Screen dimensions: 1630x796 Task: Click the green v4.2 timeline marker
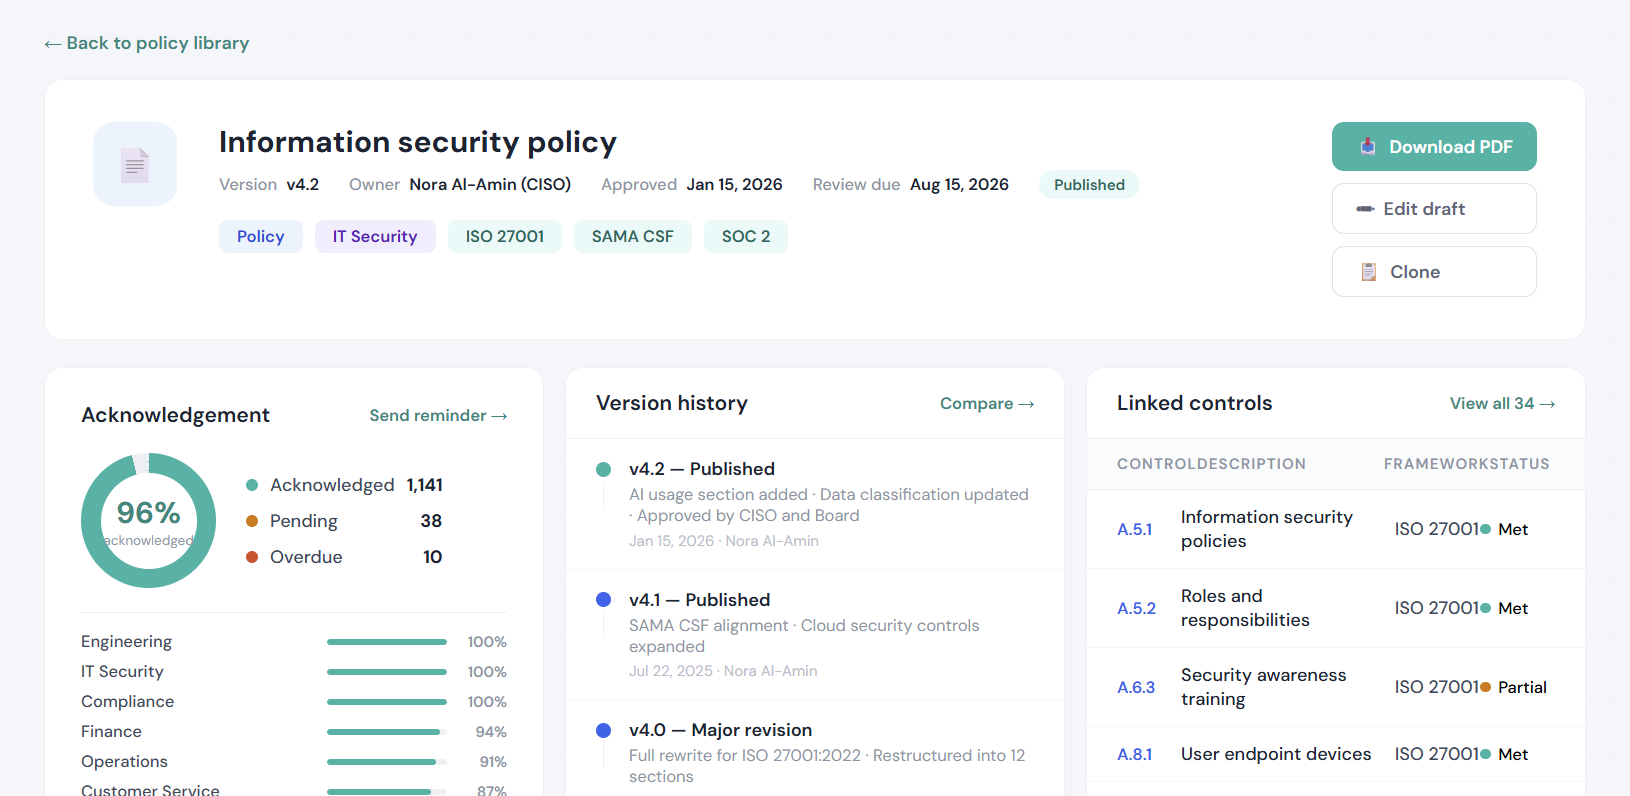coord(603,469)
